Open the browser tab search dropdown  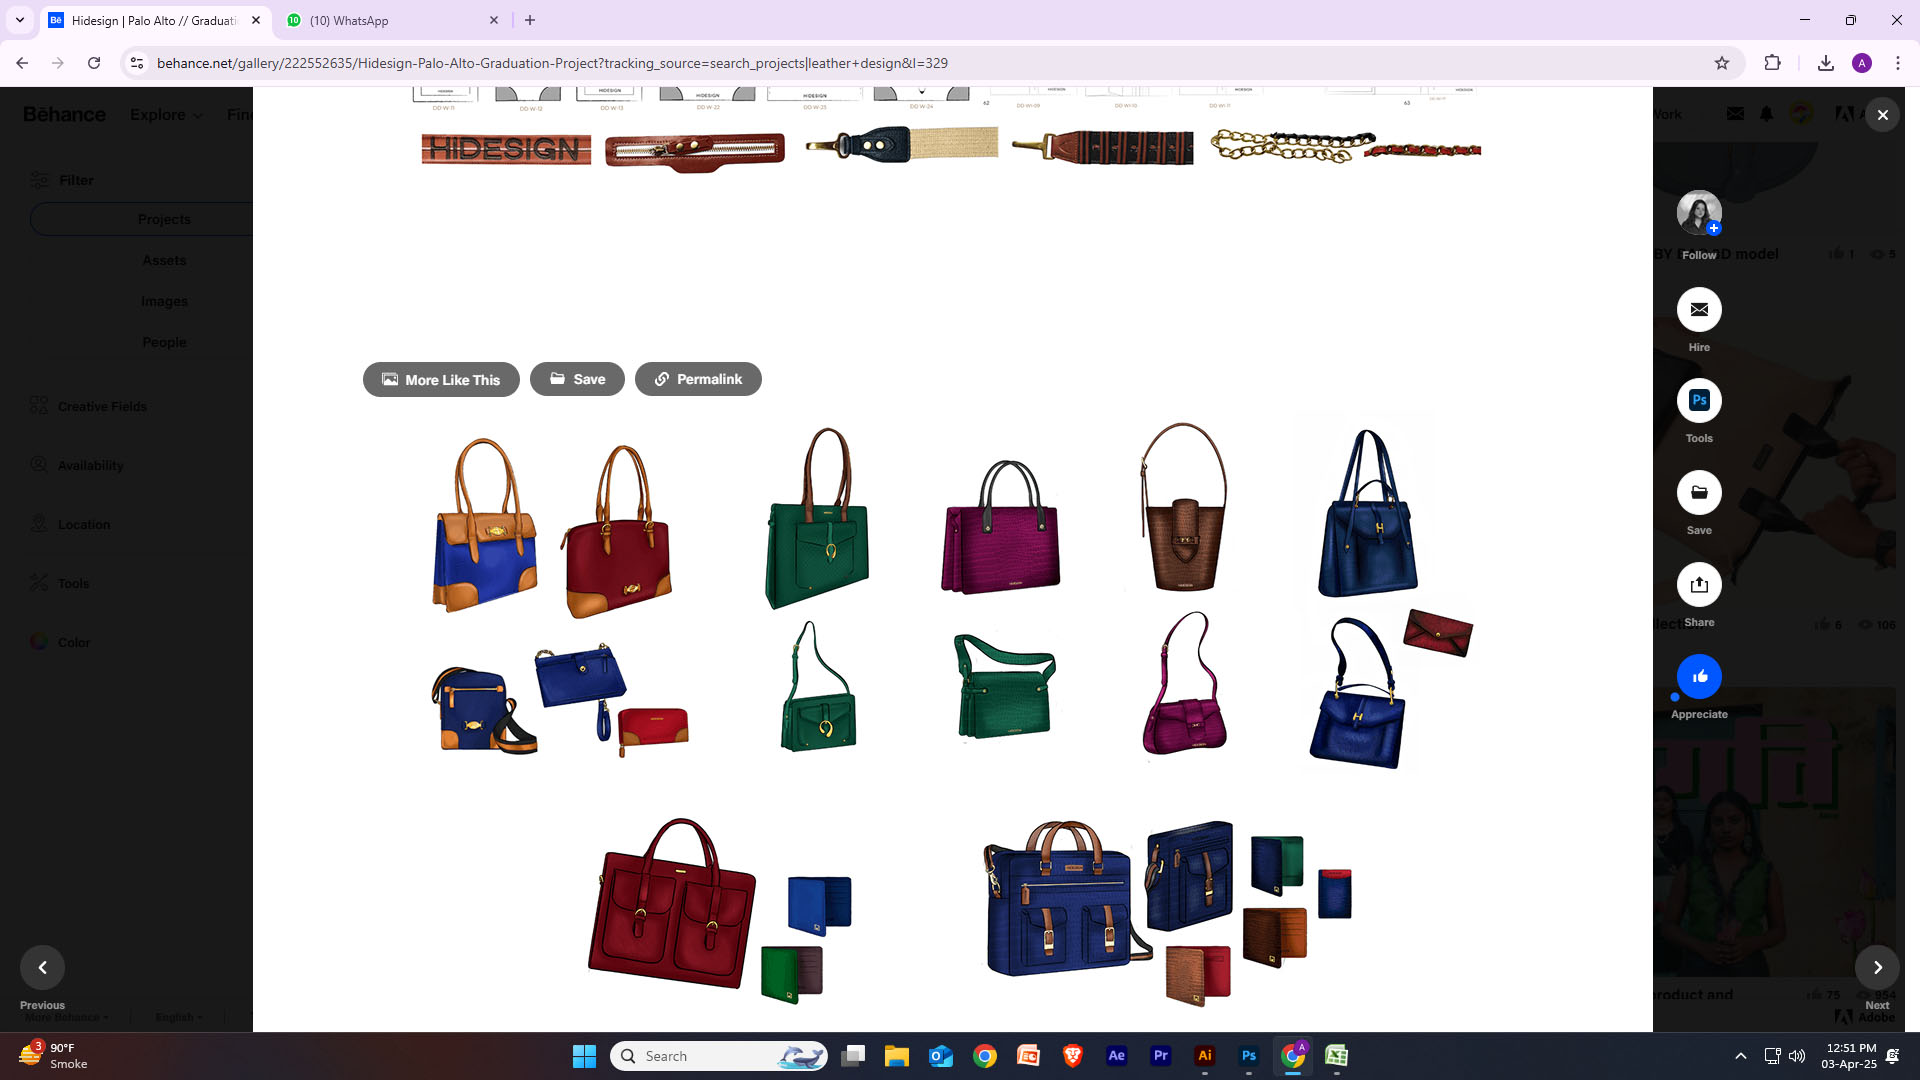tap(19, 20)
